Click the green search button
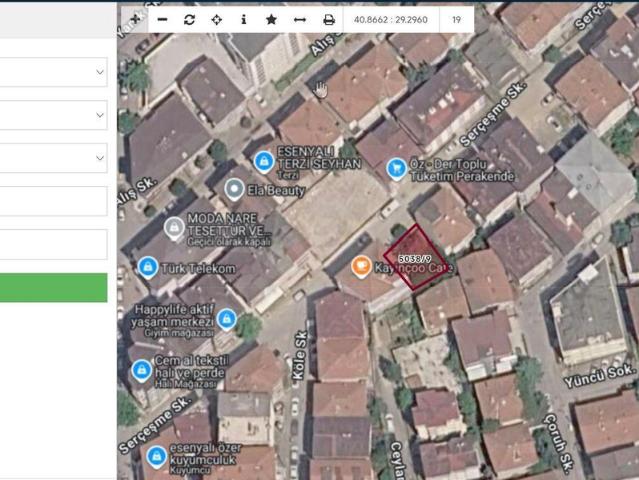Screen dimensions: 639x480 [53, 288]
